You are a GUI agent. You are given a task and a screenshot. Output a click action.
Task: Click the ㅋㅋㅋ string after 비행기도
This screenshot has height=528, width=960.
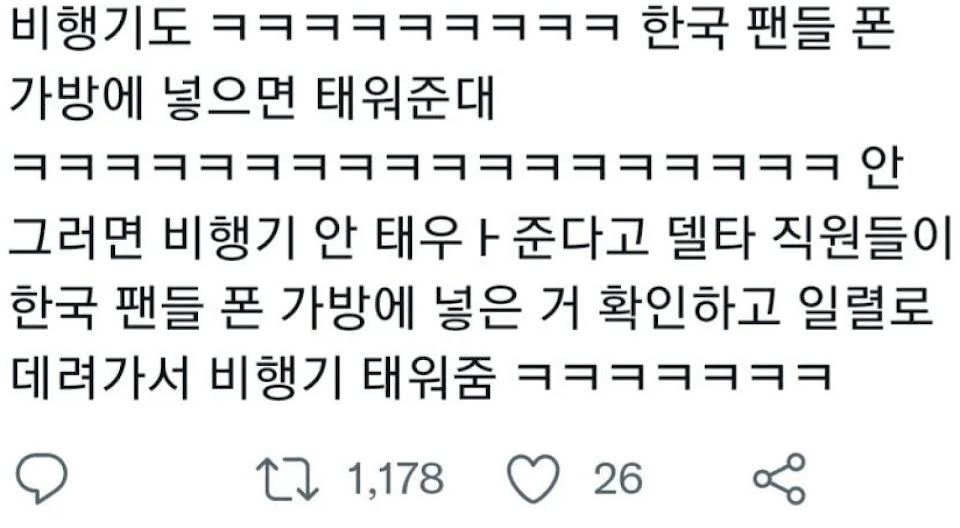(418, 29)
